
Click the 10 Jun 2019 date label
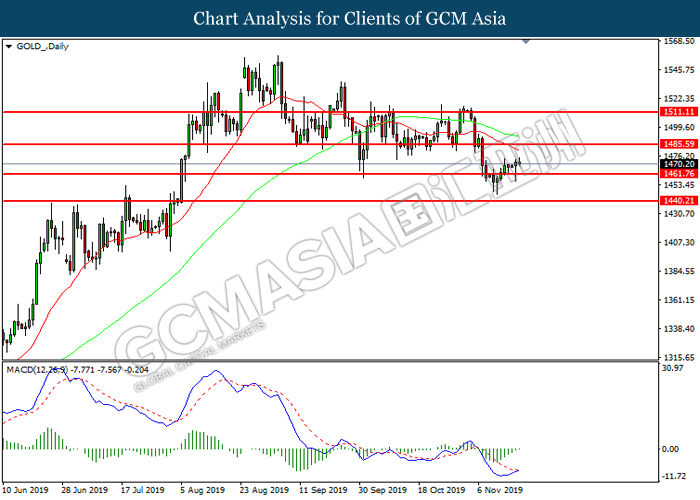[25, 490]
